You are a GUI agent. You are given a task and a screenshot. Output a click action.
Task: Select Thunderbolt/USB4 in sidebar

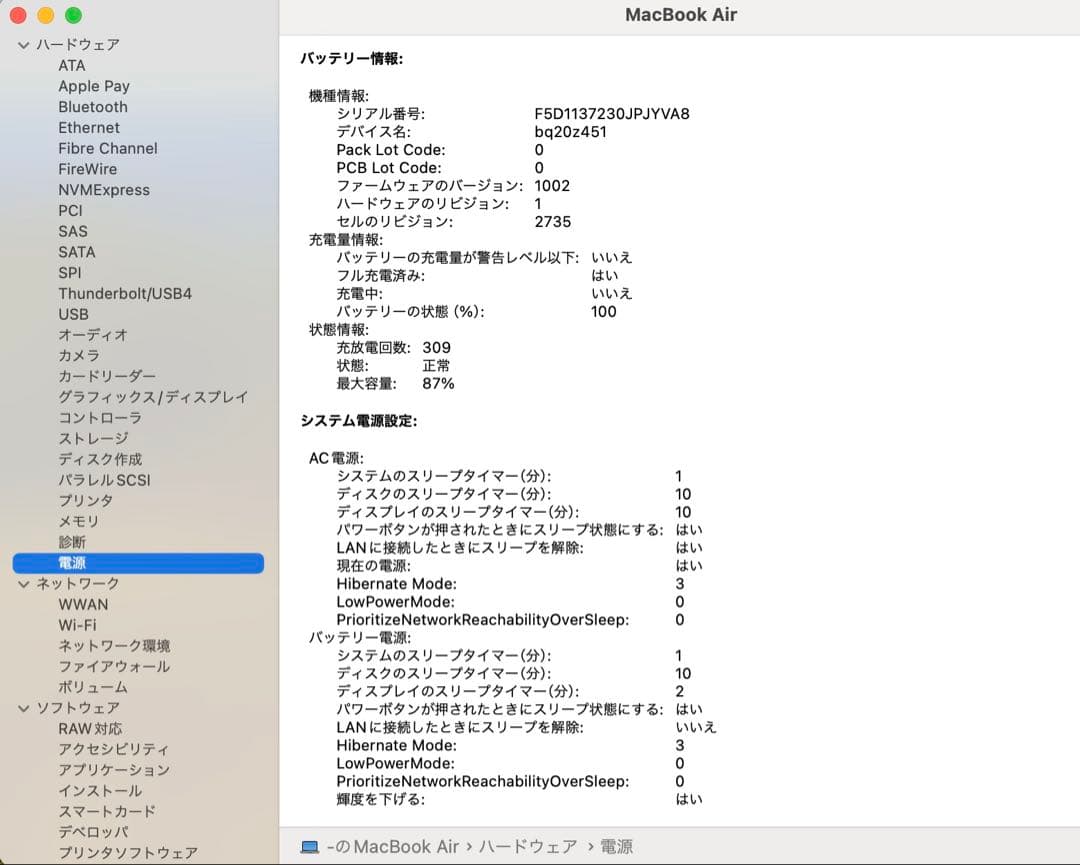coord(124,293)
